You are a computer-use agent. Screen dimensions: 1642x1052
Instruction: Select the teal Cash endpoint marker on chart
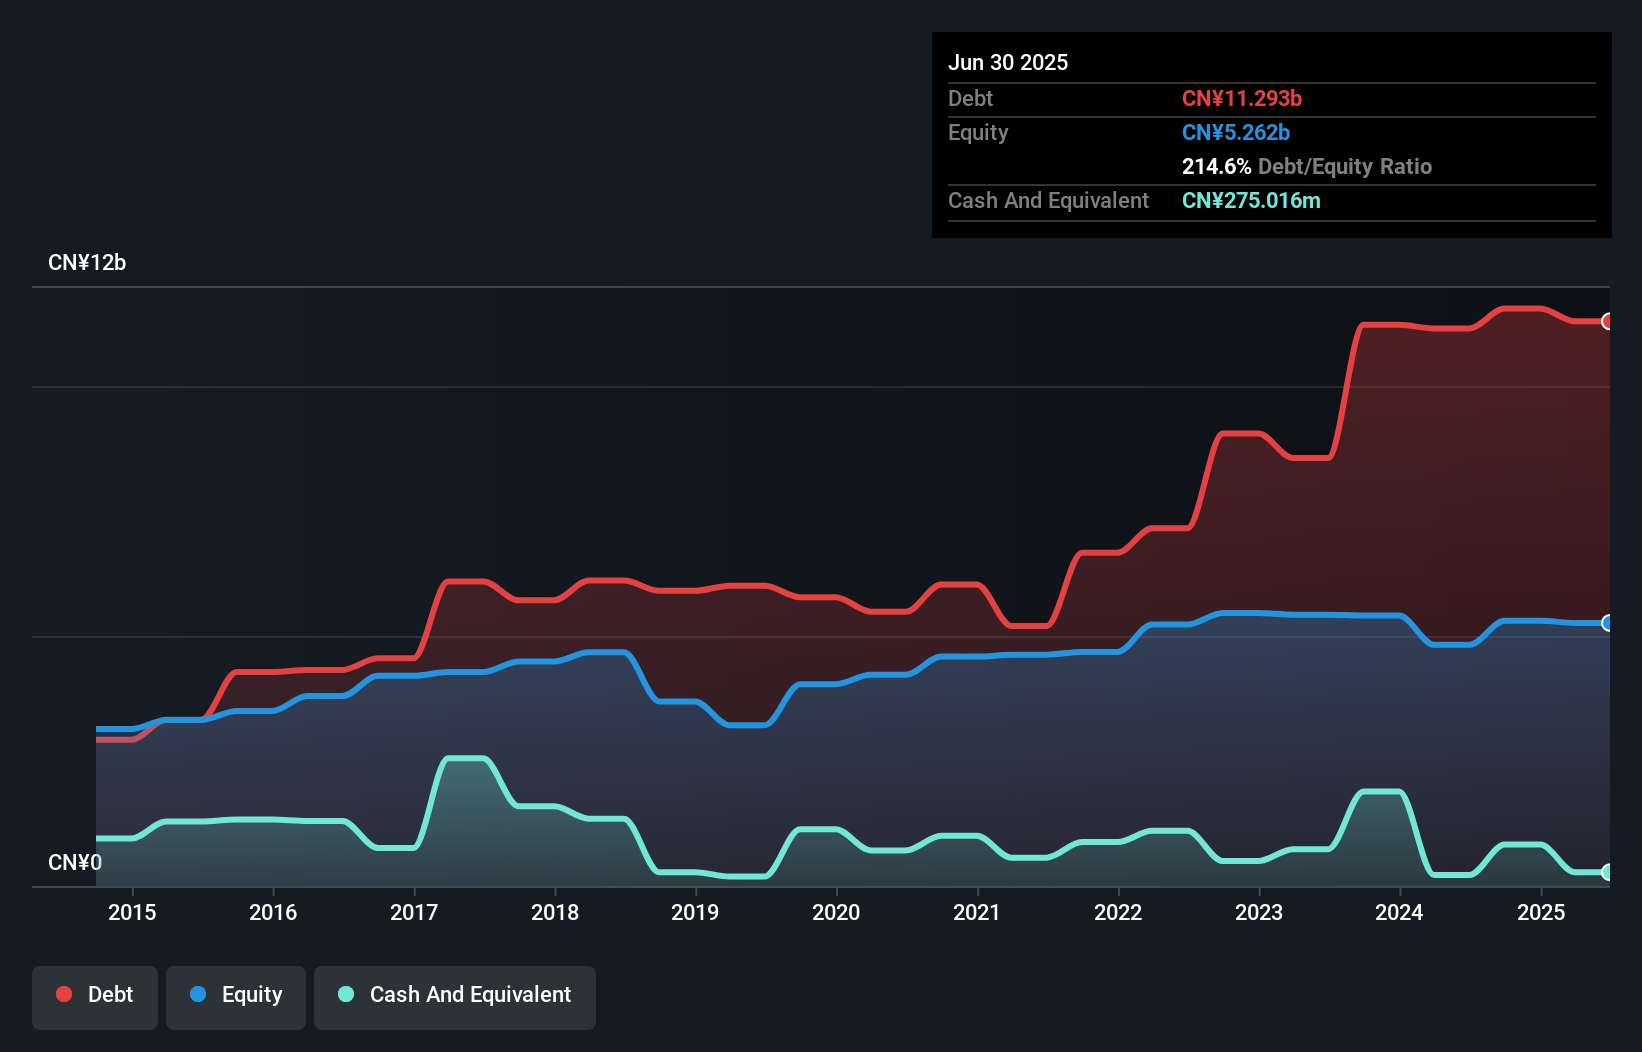(x=1608, y=874)
